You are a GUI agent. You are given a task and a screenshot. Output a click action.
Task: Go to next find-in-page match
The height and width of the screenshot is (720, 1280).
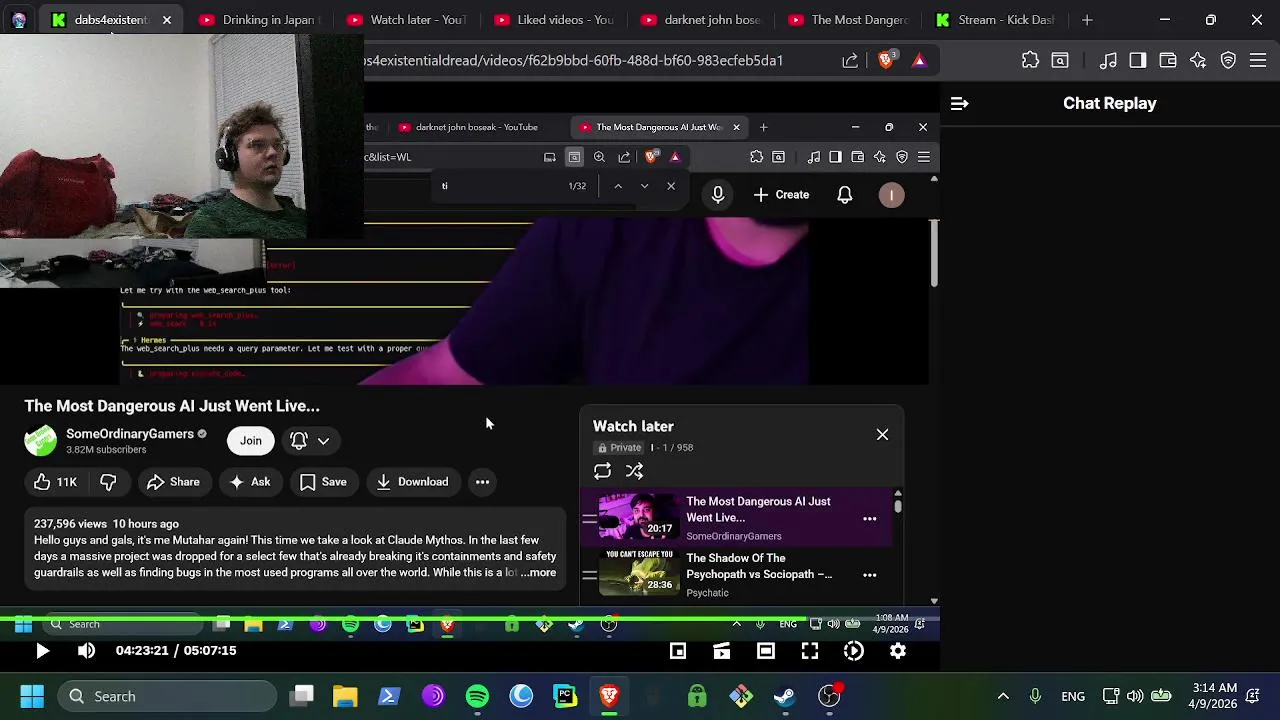click(x=644, y=186)
